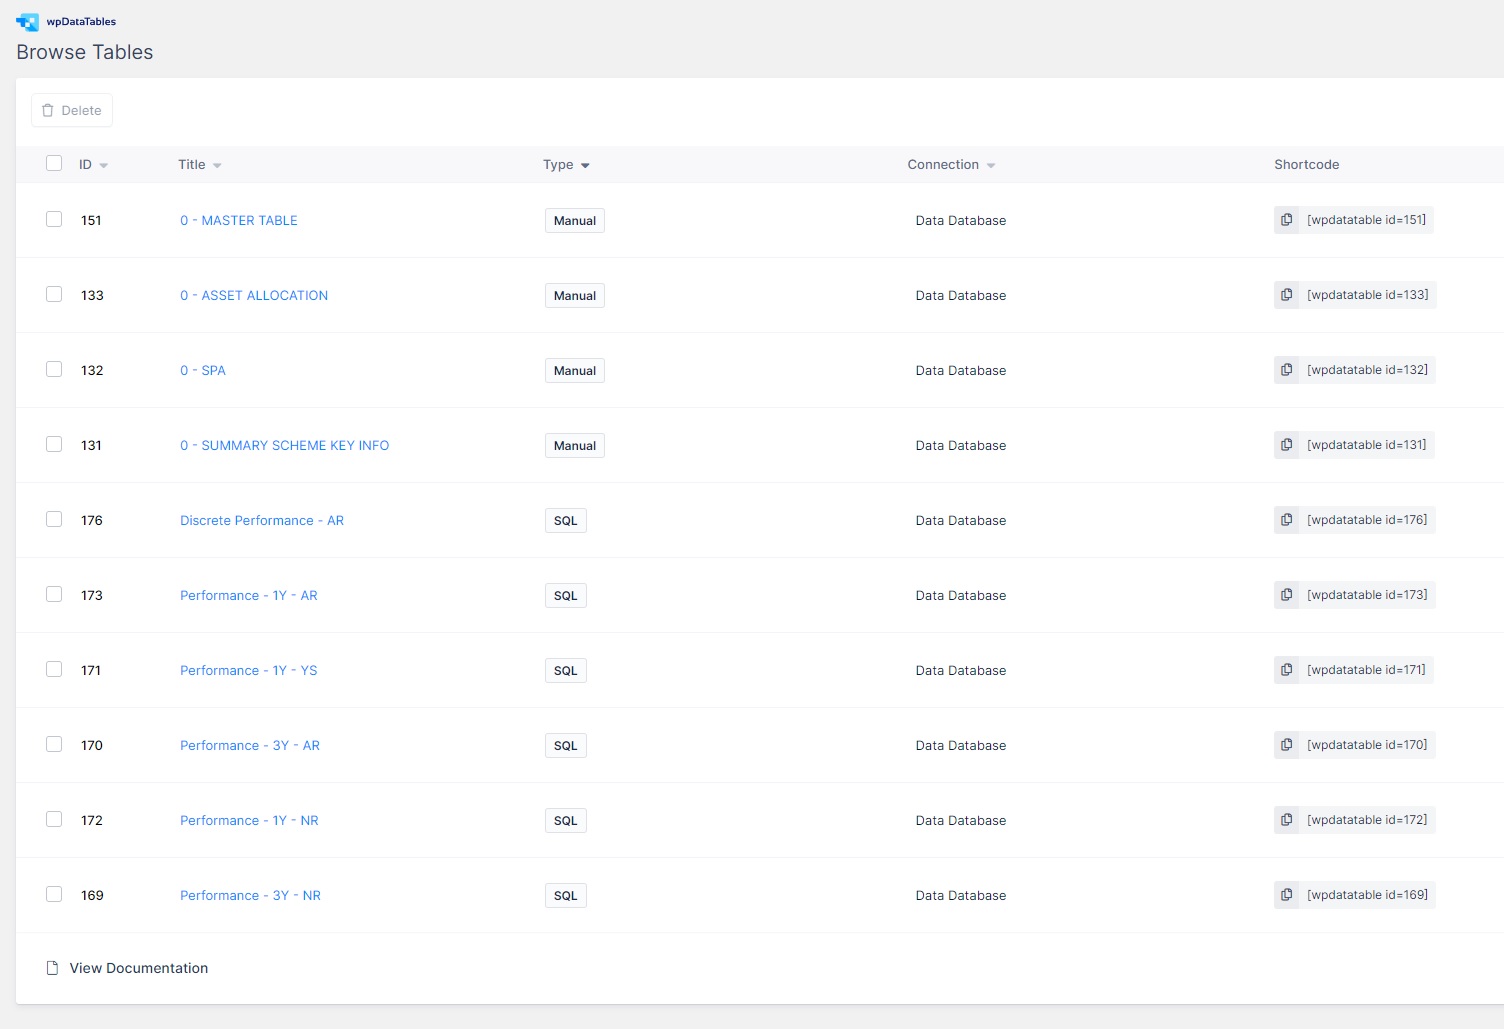
Task: Copy shortcode for Discrete Performance - AR
Action: [x=1286, y=520]
